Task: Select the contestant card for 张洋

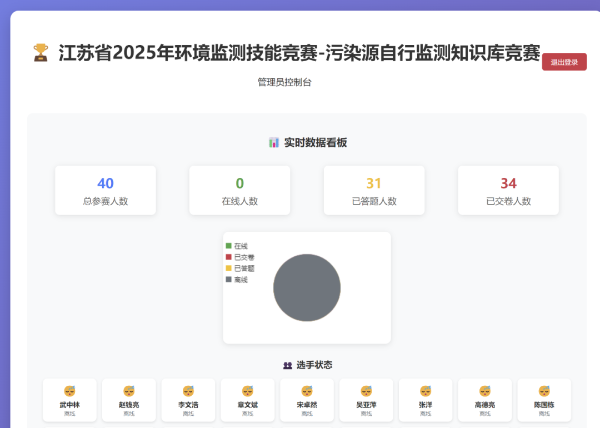Action: pyautogui.click(x=426, y=399)
